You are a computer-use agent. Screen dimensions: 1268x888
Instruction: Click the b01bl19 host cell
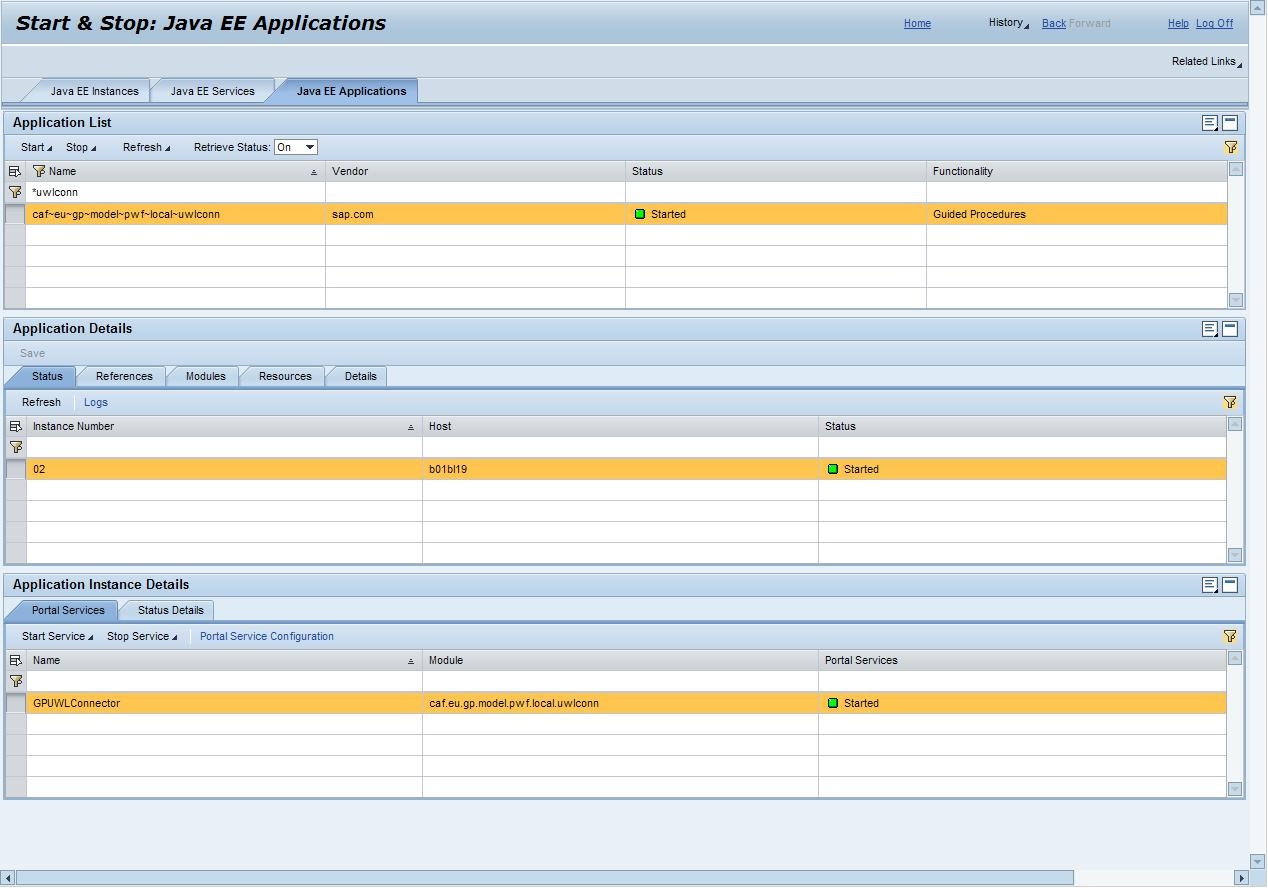click(620, 469)
